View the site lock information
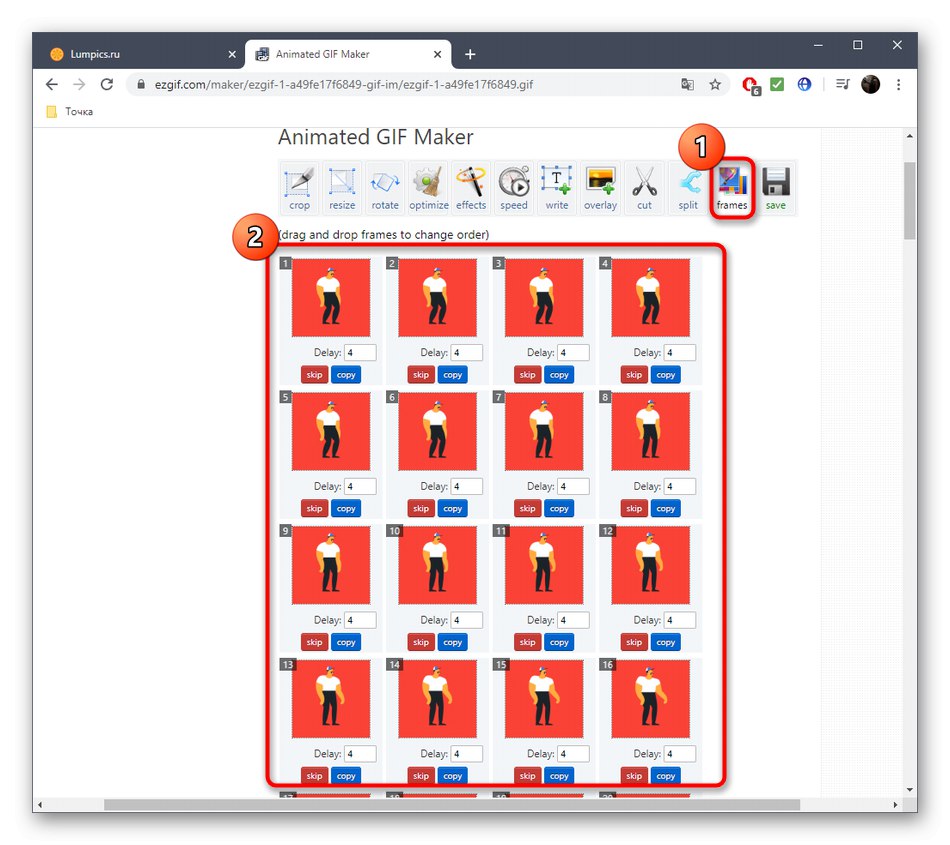Image resolution: width=950 pixels, height=845 pixels. 141,84
